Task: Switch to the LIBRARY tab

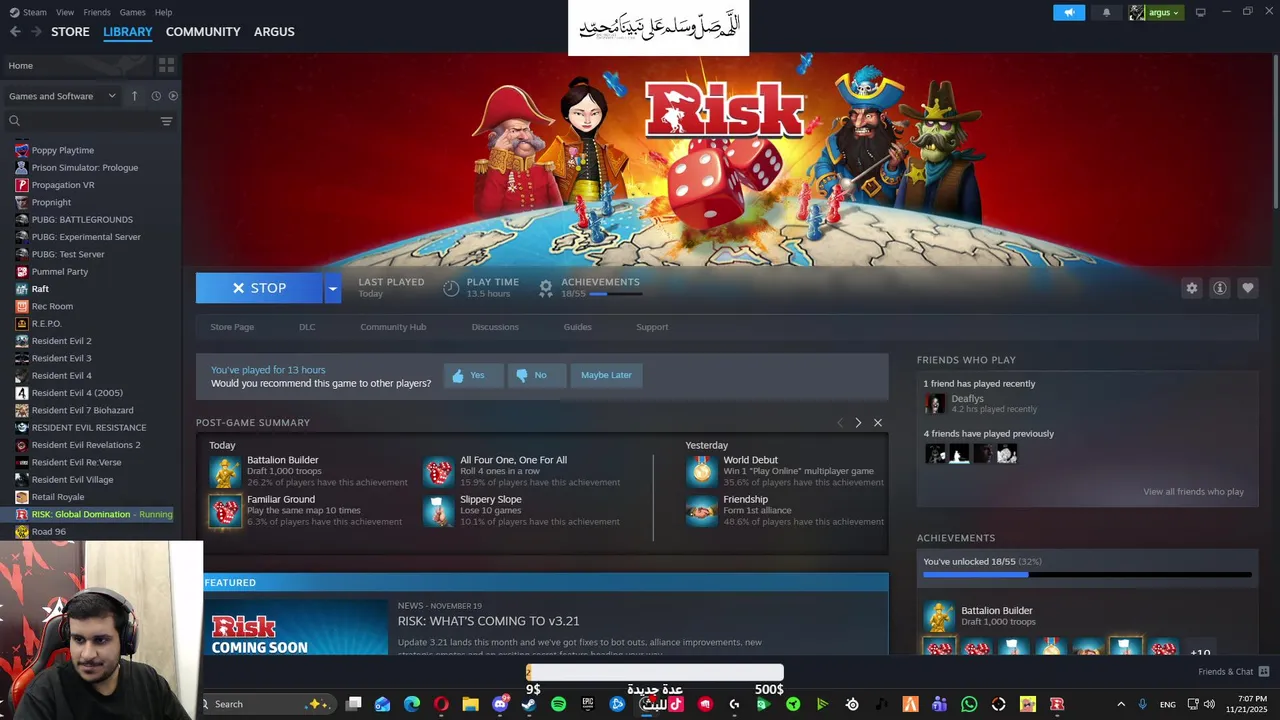Action: point(128,32)
